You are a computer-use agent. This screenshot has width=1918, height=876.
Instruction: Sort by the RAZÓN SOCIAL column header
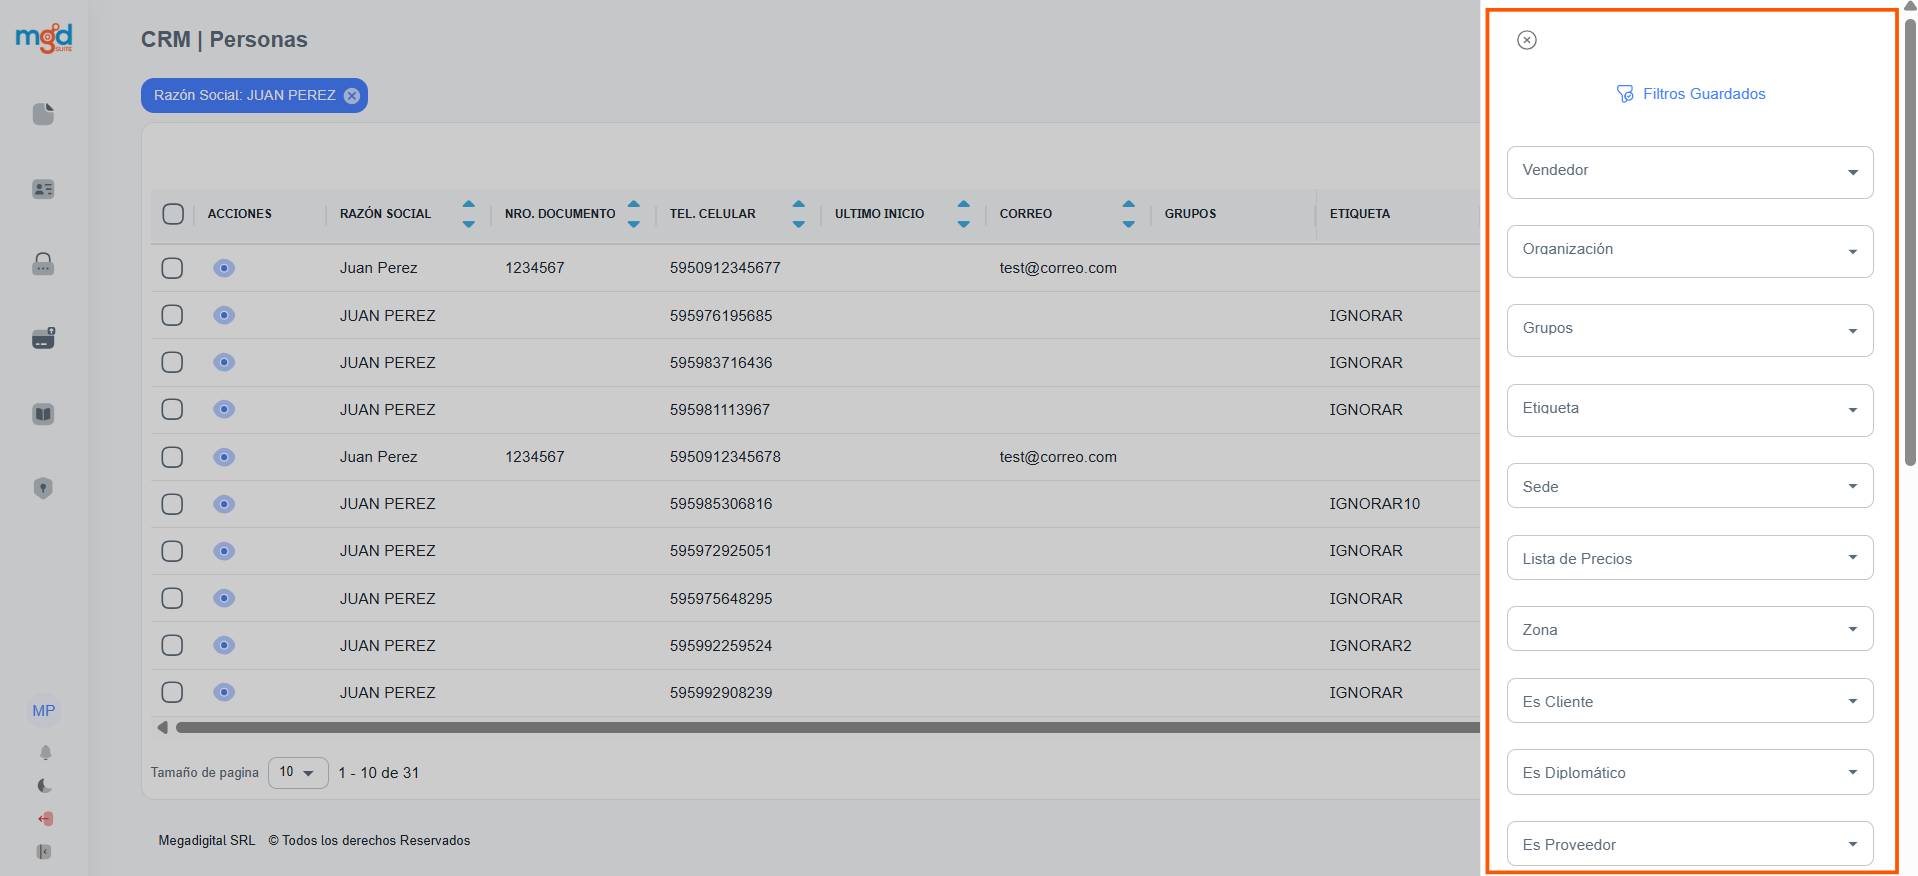pos(386,214)
